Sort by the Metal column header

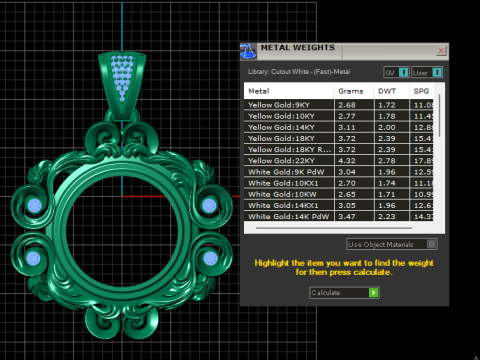289,91
